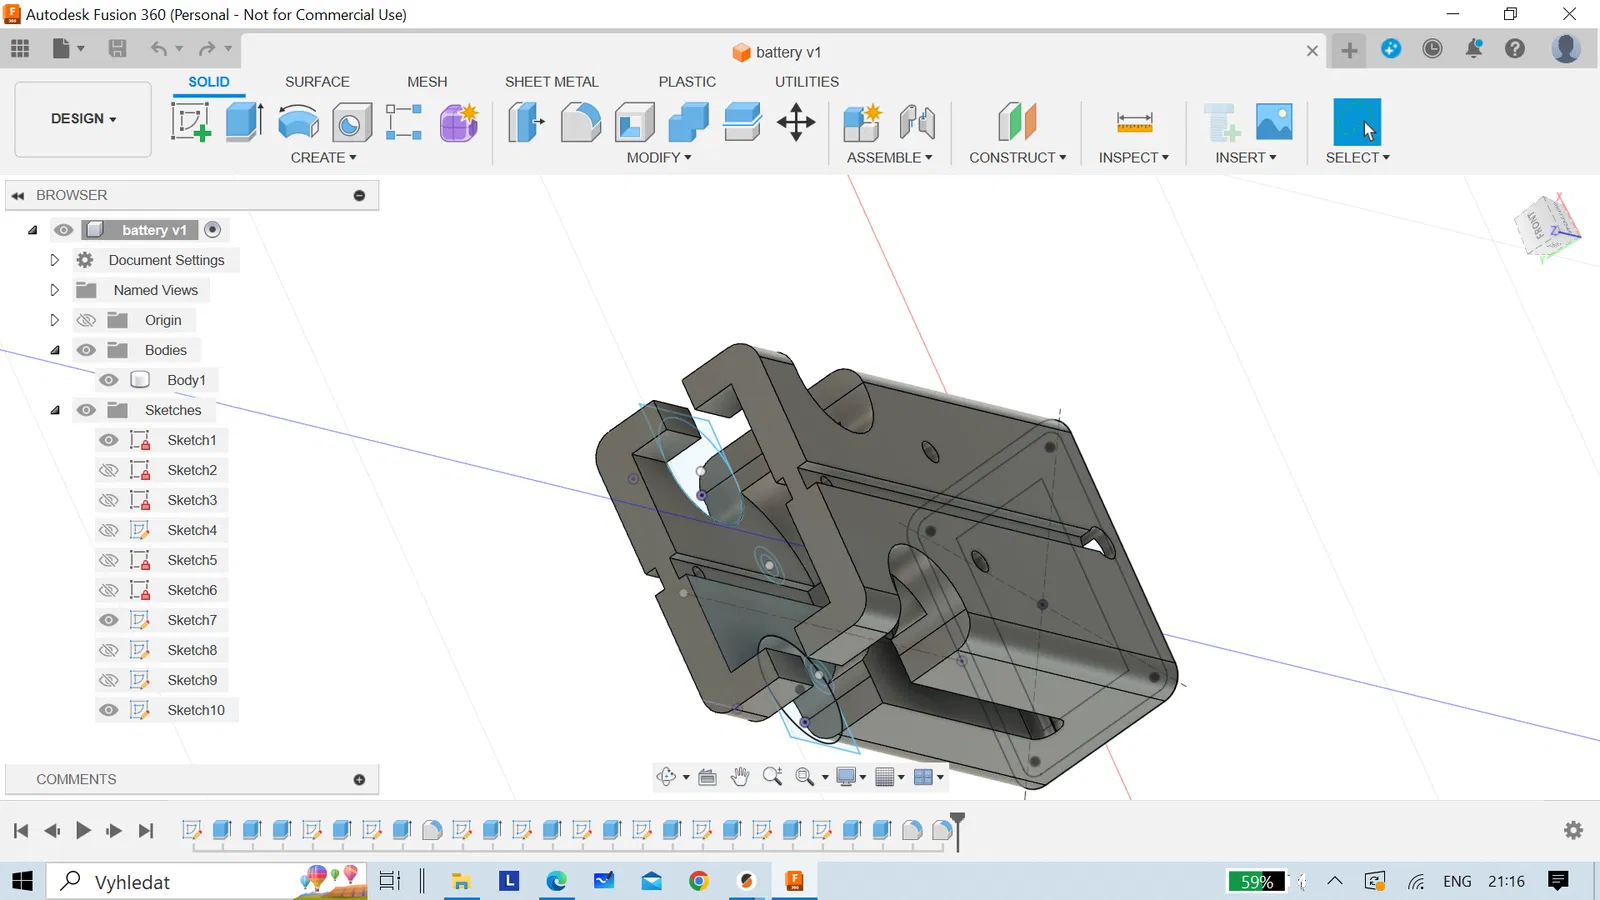Select the Hole tool

point(351,122)
